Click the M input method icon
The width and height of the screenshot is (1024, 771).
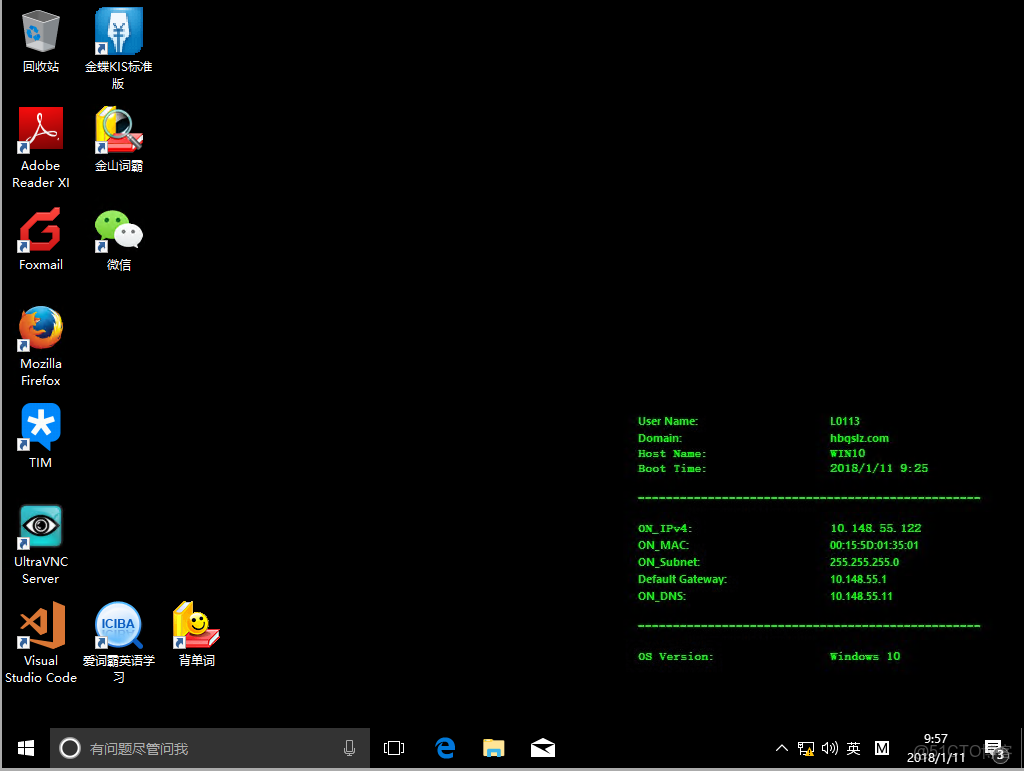pyautogui.click(x=882, y=748)
